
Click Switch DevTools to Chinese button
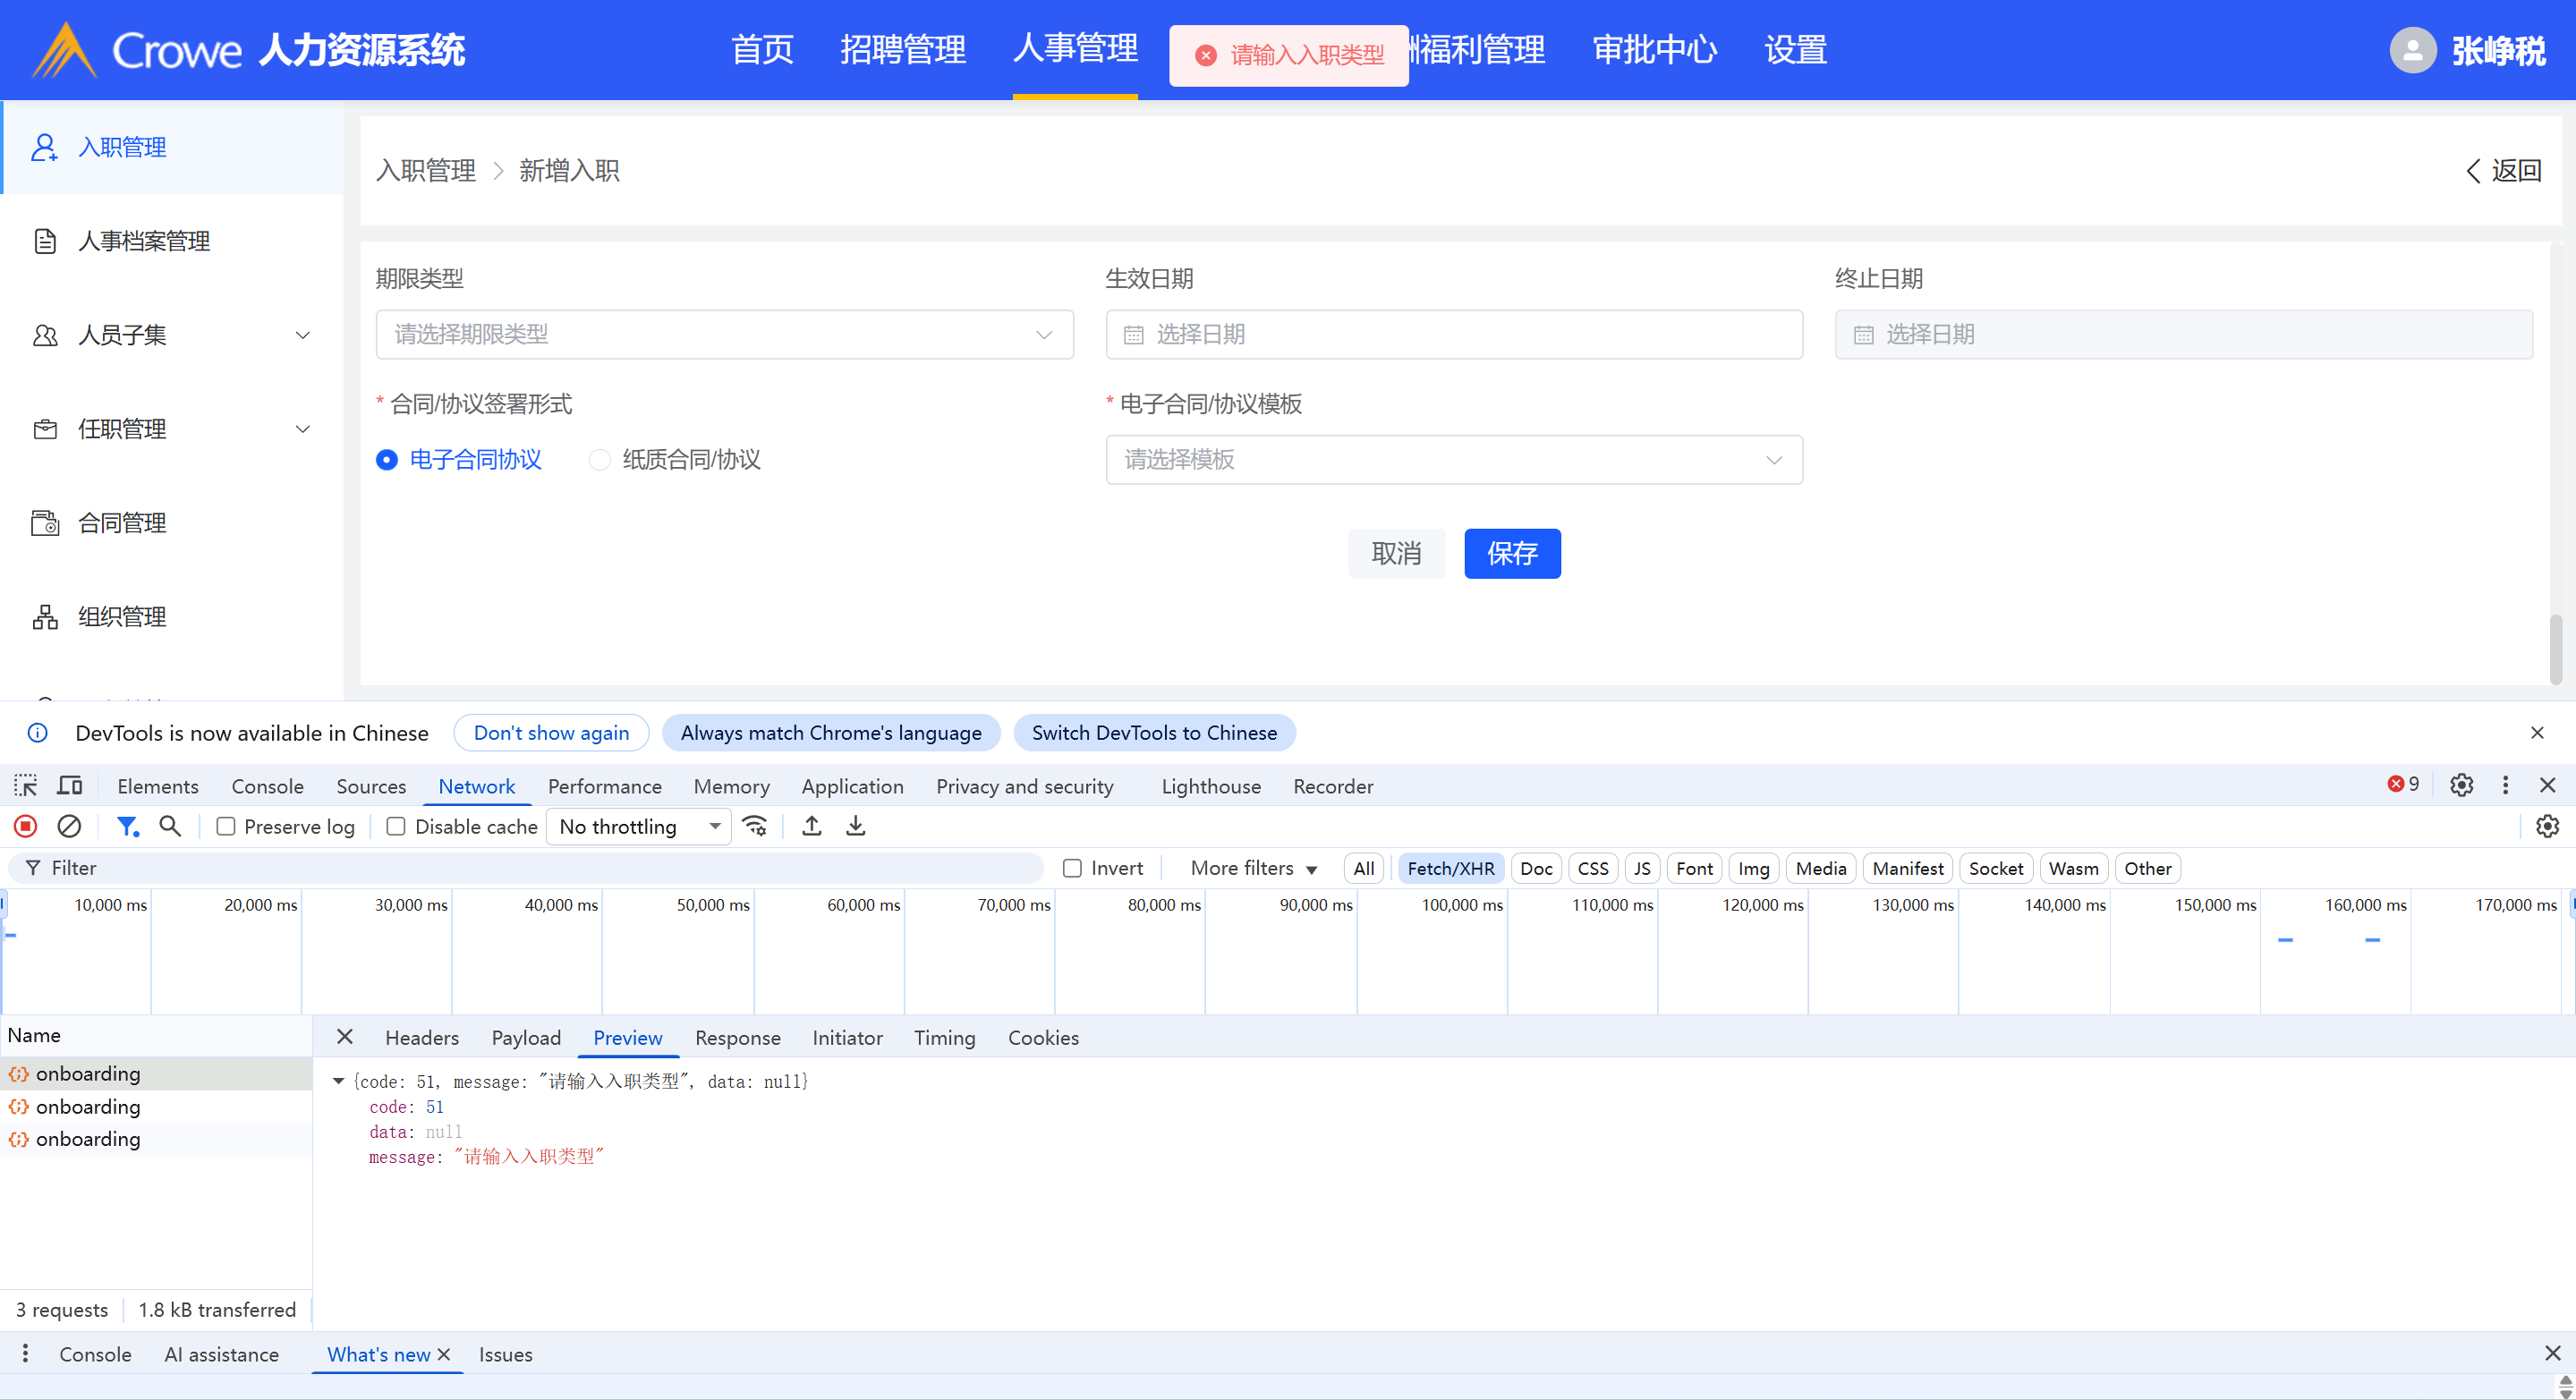[1154, 733]
